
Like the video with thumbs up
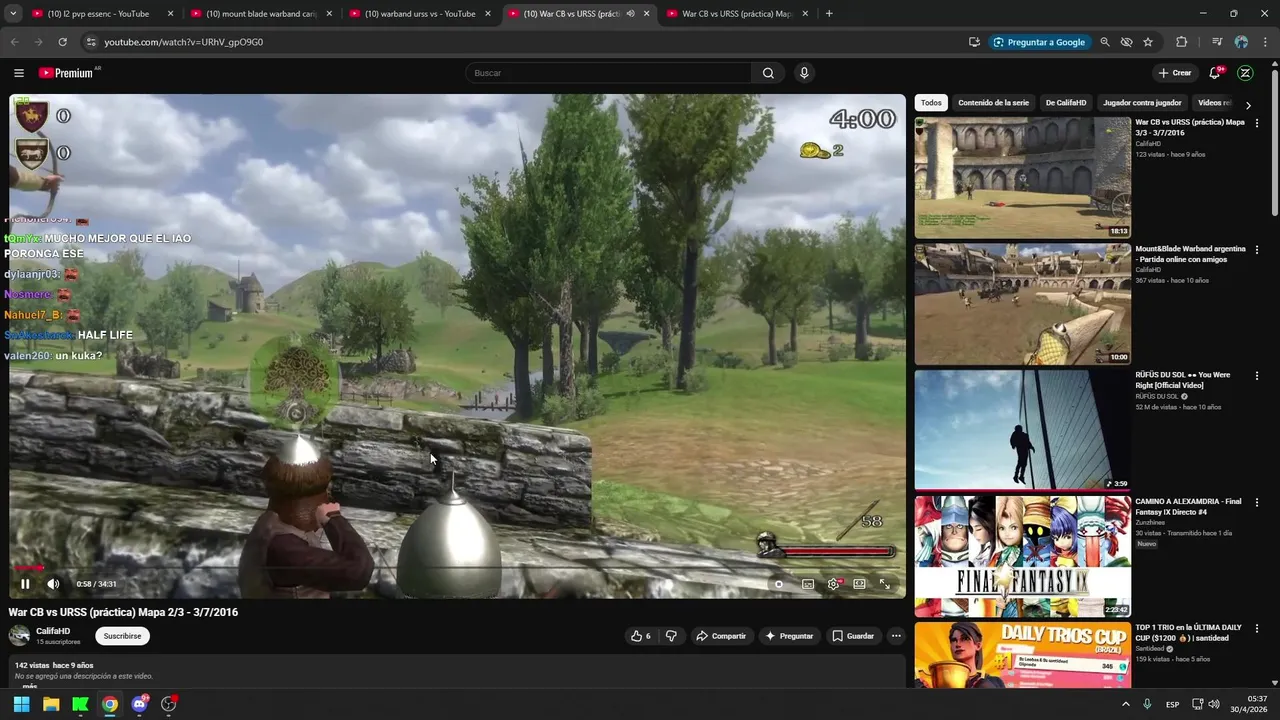click(640, 636)
